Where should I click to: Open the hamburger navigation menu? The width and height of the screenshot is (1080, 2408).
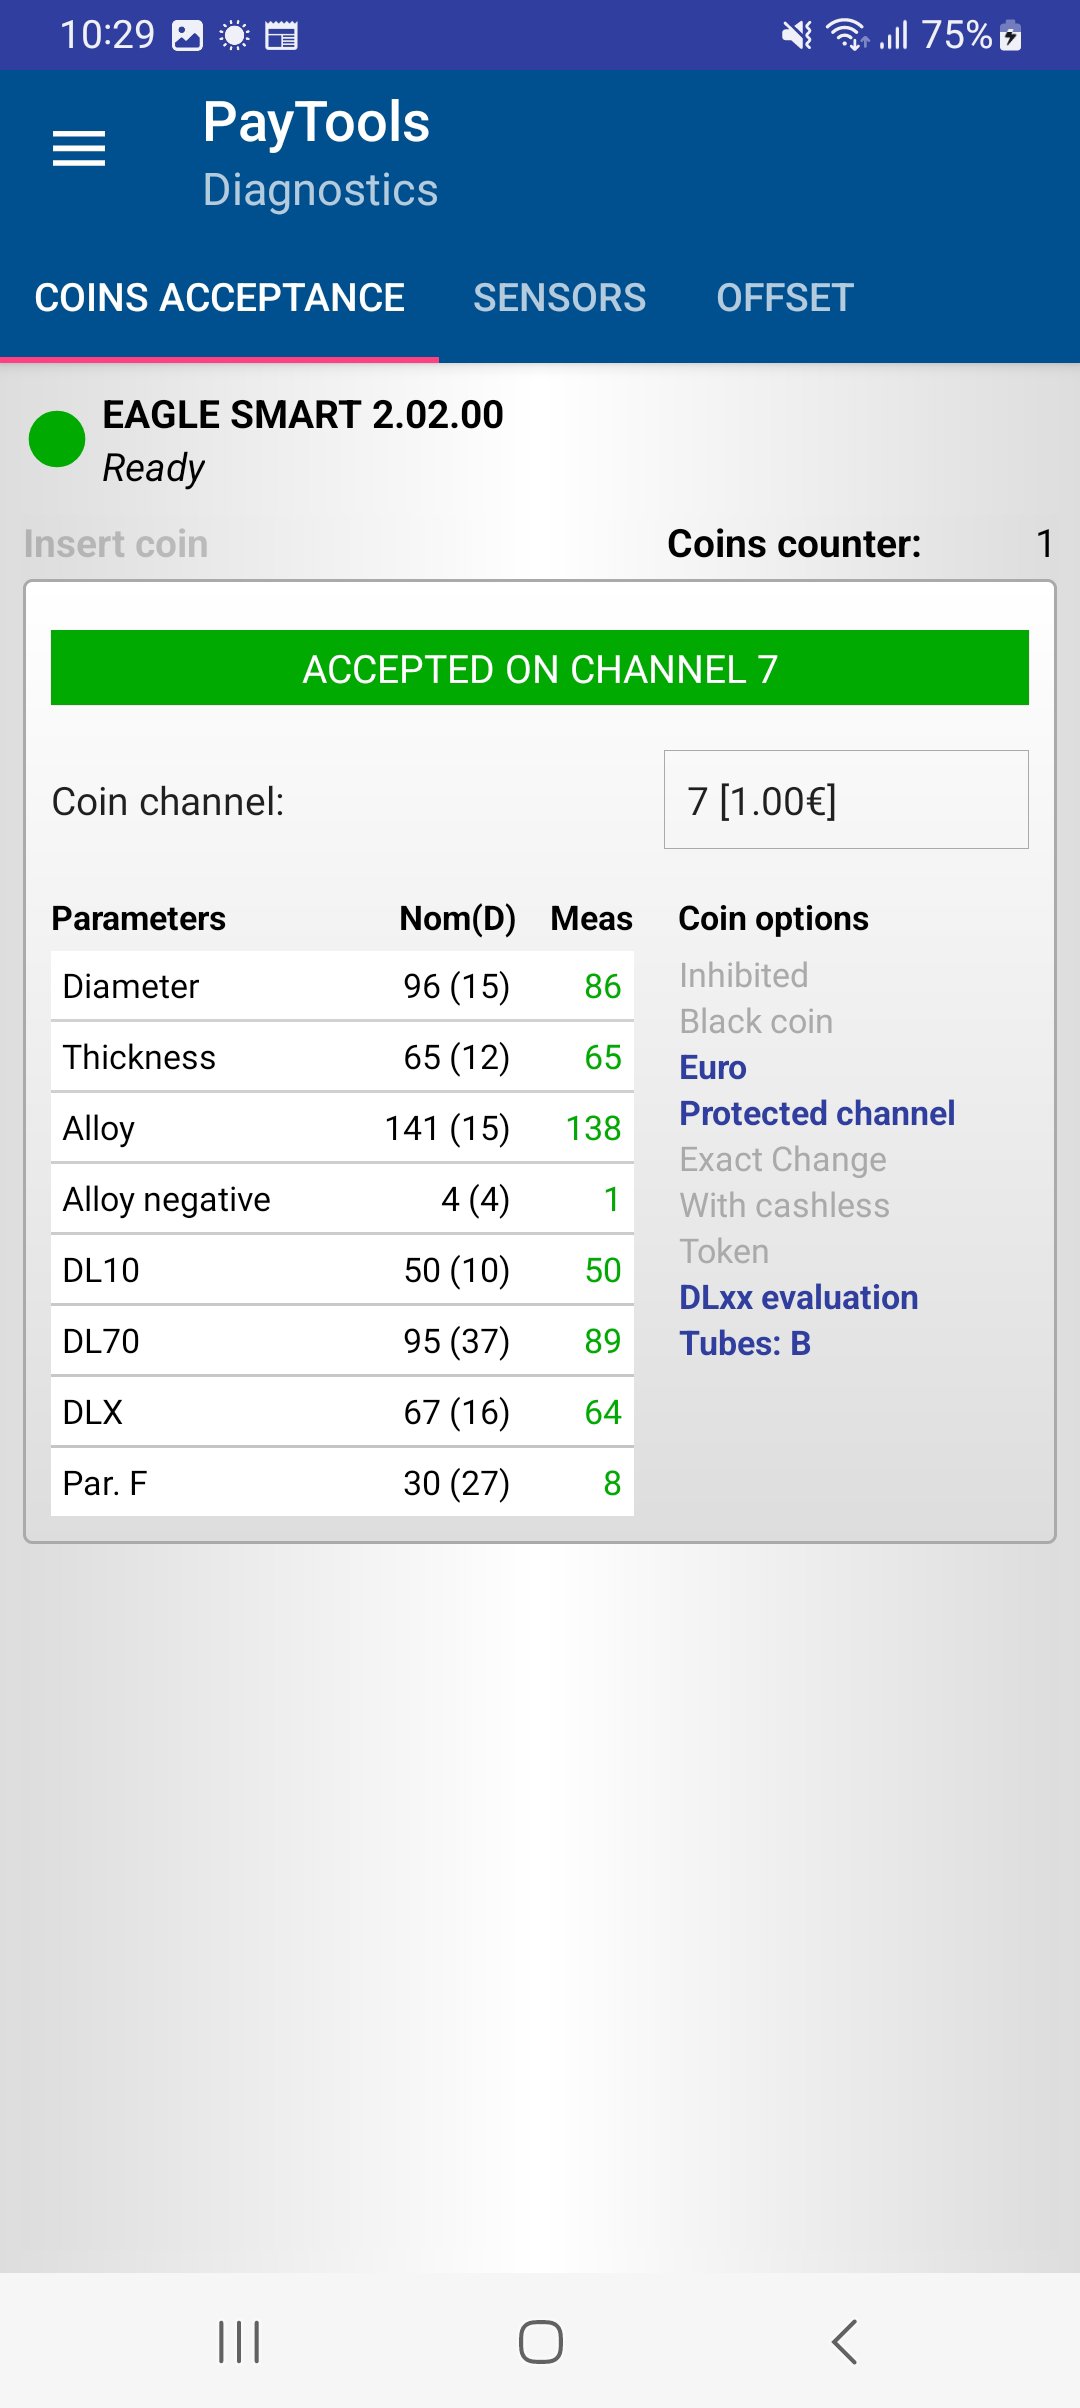[79, 149]
